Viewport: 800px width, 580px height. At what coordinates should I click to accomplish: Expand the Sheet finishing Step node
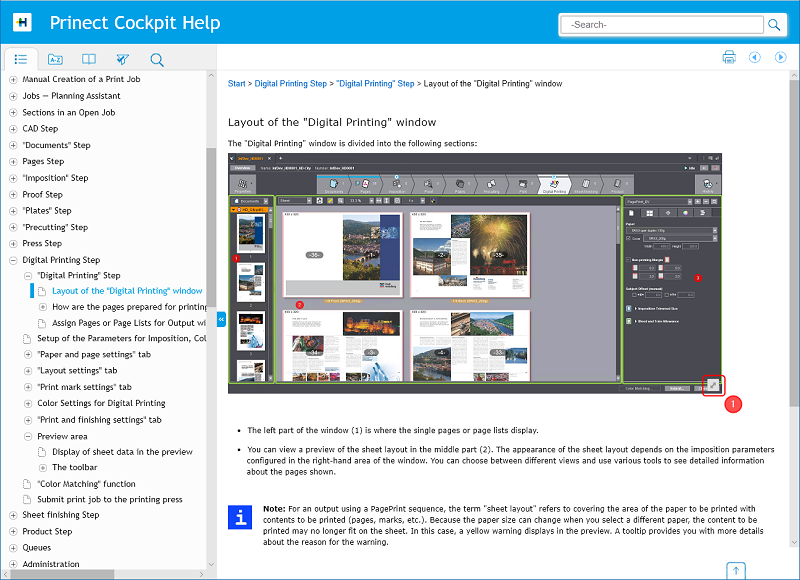pos(13,515)
